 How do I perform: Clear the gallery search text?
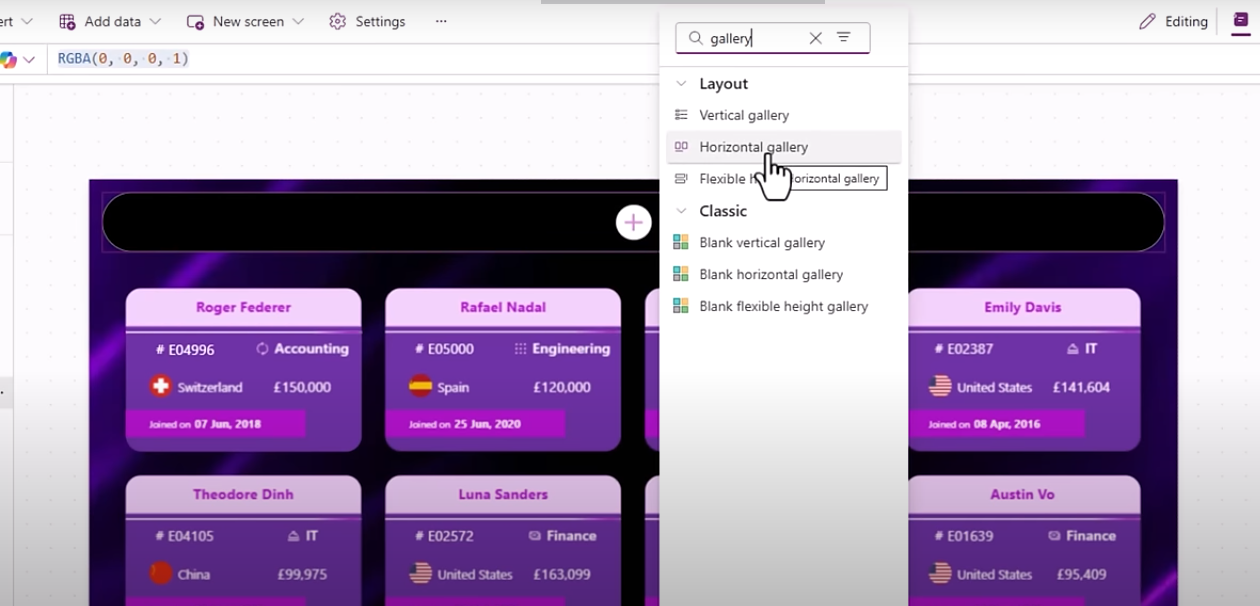click(x=815, y=38)
